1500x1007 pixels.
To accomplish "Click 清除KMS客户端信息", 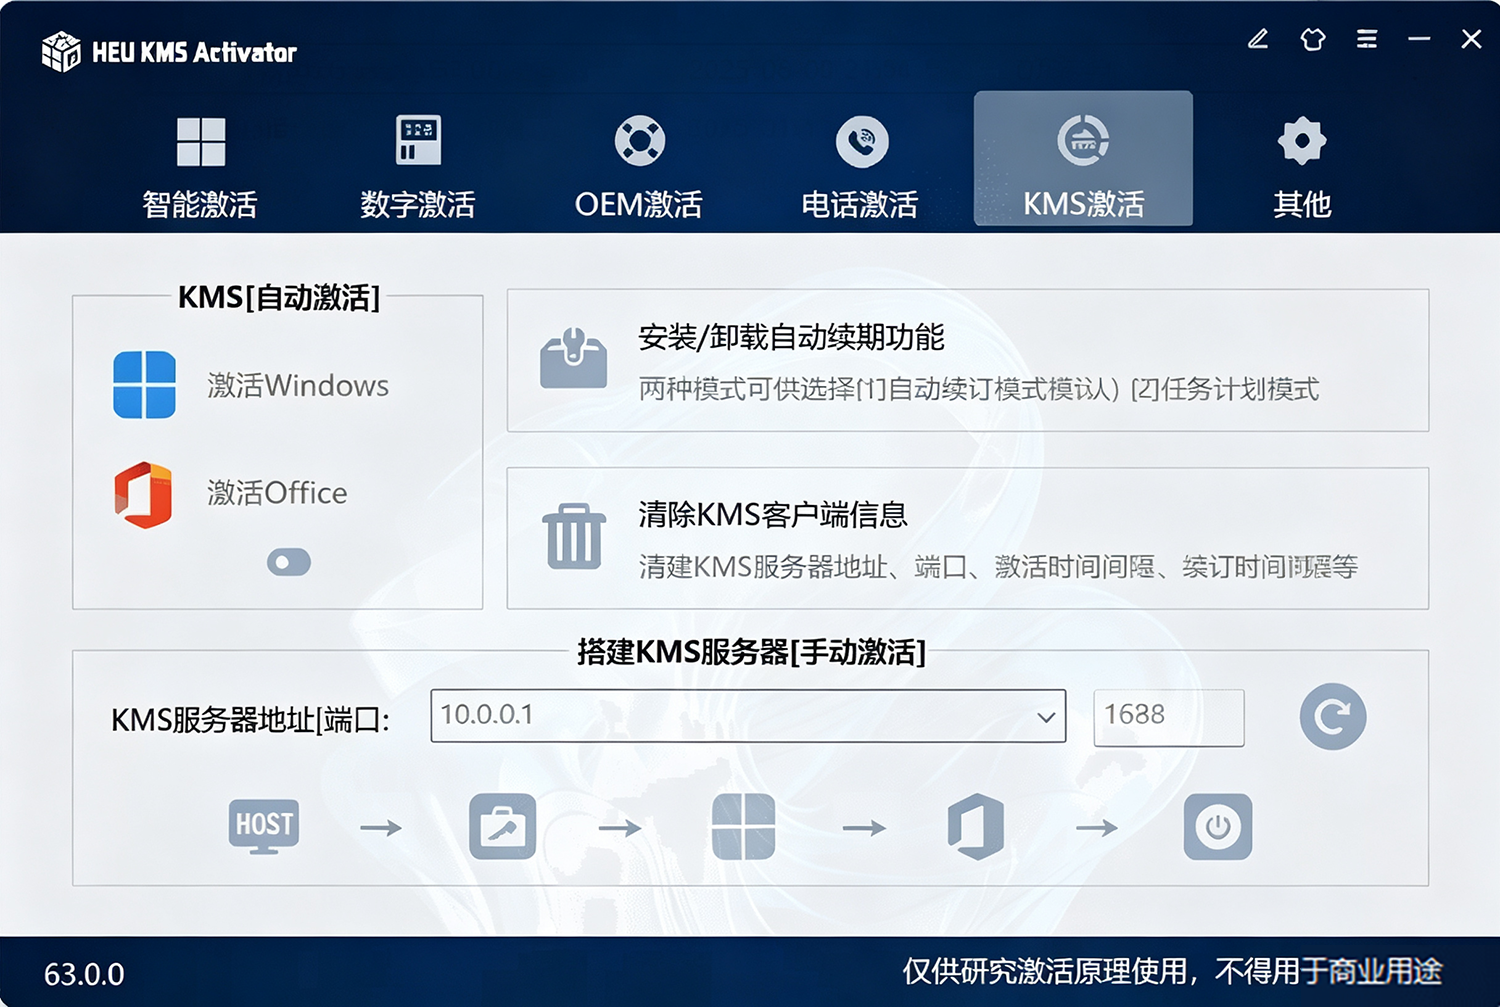I will point(773,514).
